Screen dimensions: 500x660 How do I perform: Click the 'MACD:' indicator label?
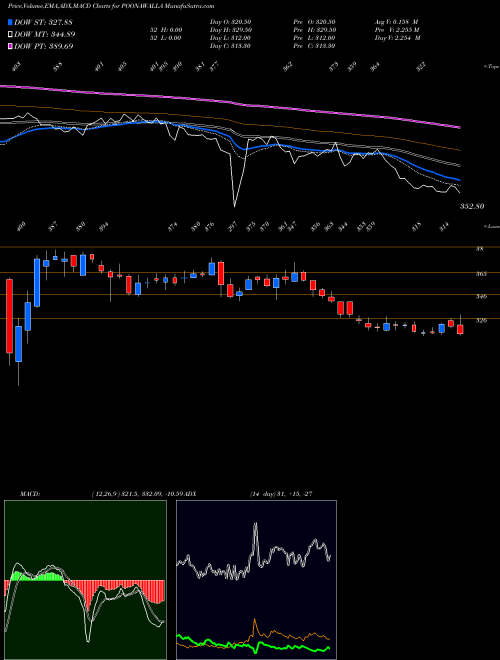[29, 493]
